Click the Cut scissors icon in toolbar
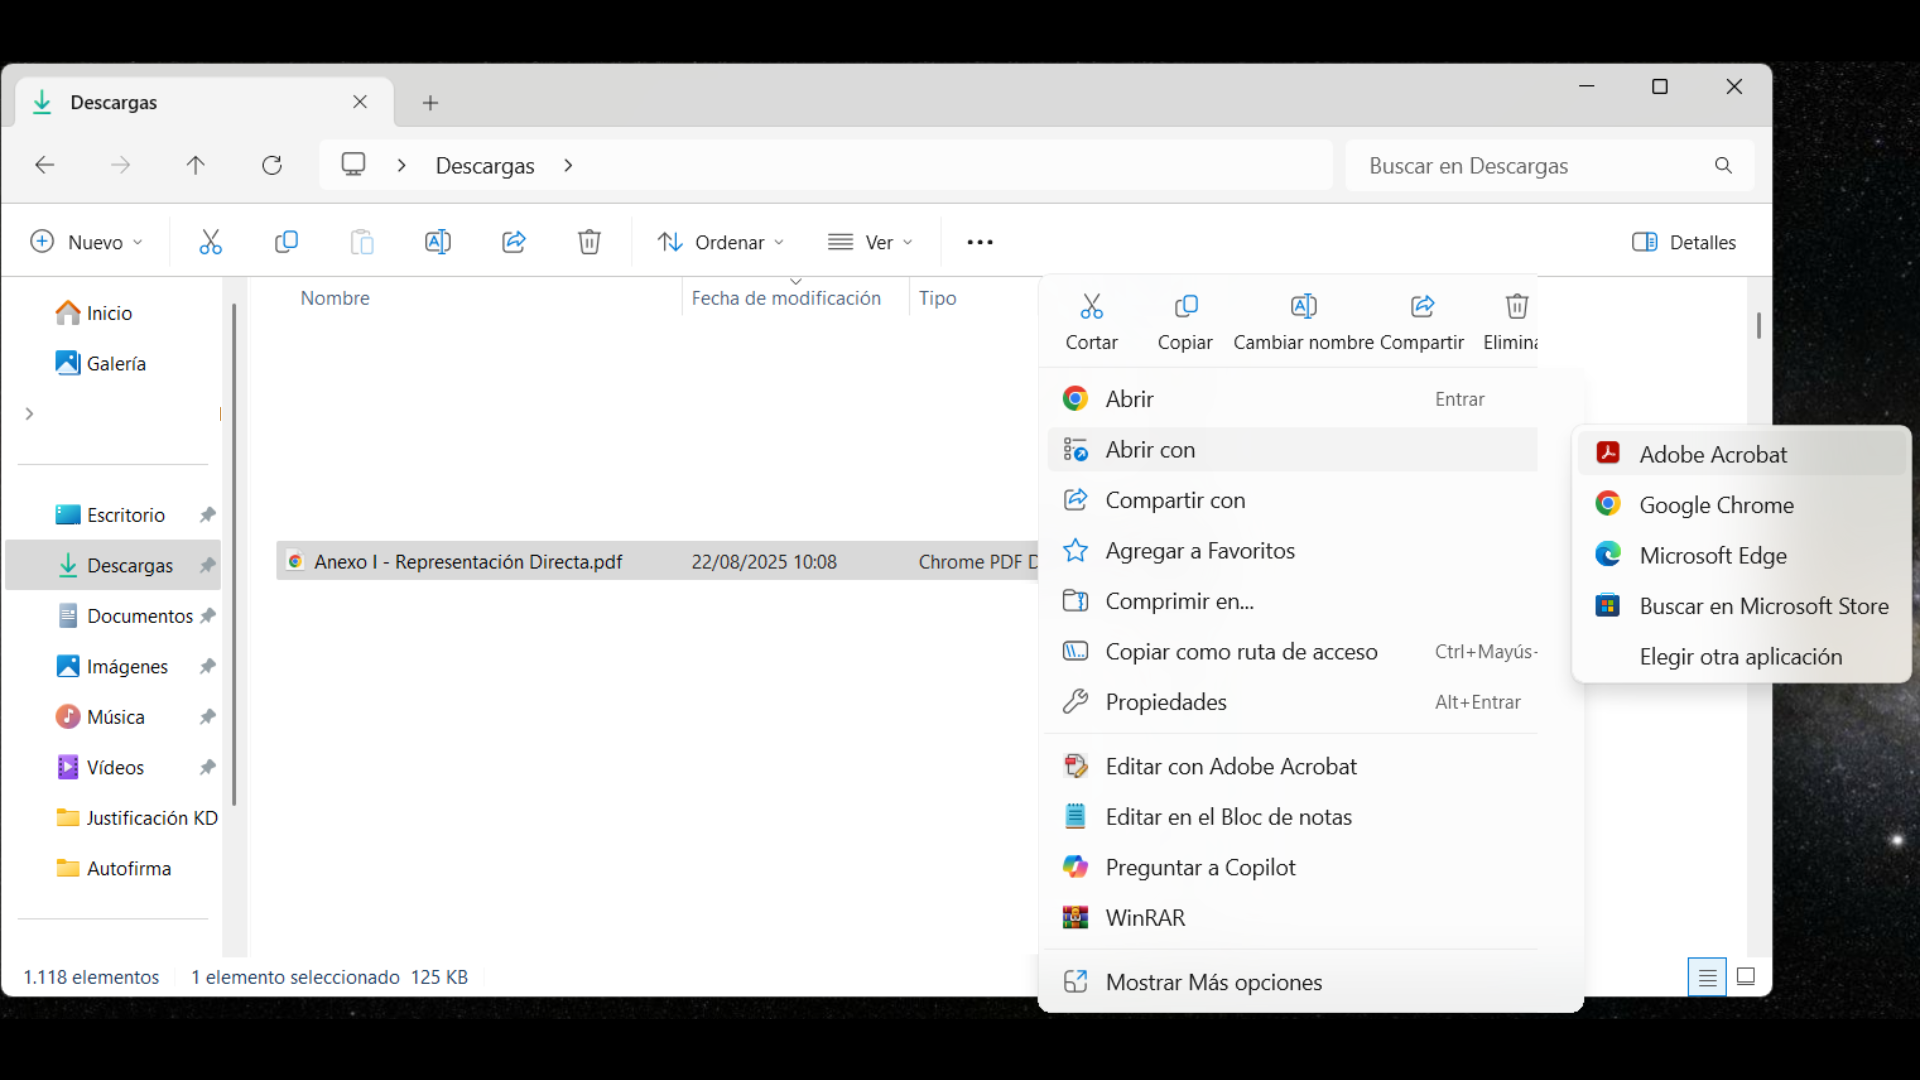This screenshot has width=1920, height=1080. [210, 242]
